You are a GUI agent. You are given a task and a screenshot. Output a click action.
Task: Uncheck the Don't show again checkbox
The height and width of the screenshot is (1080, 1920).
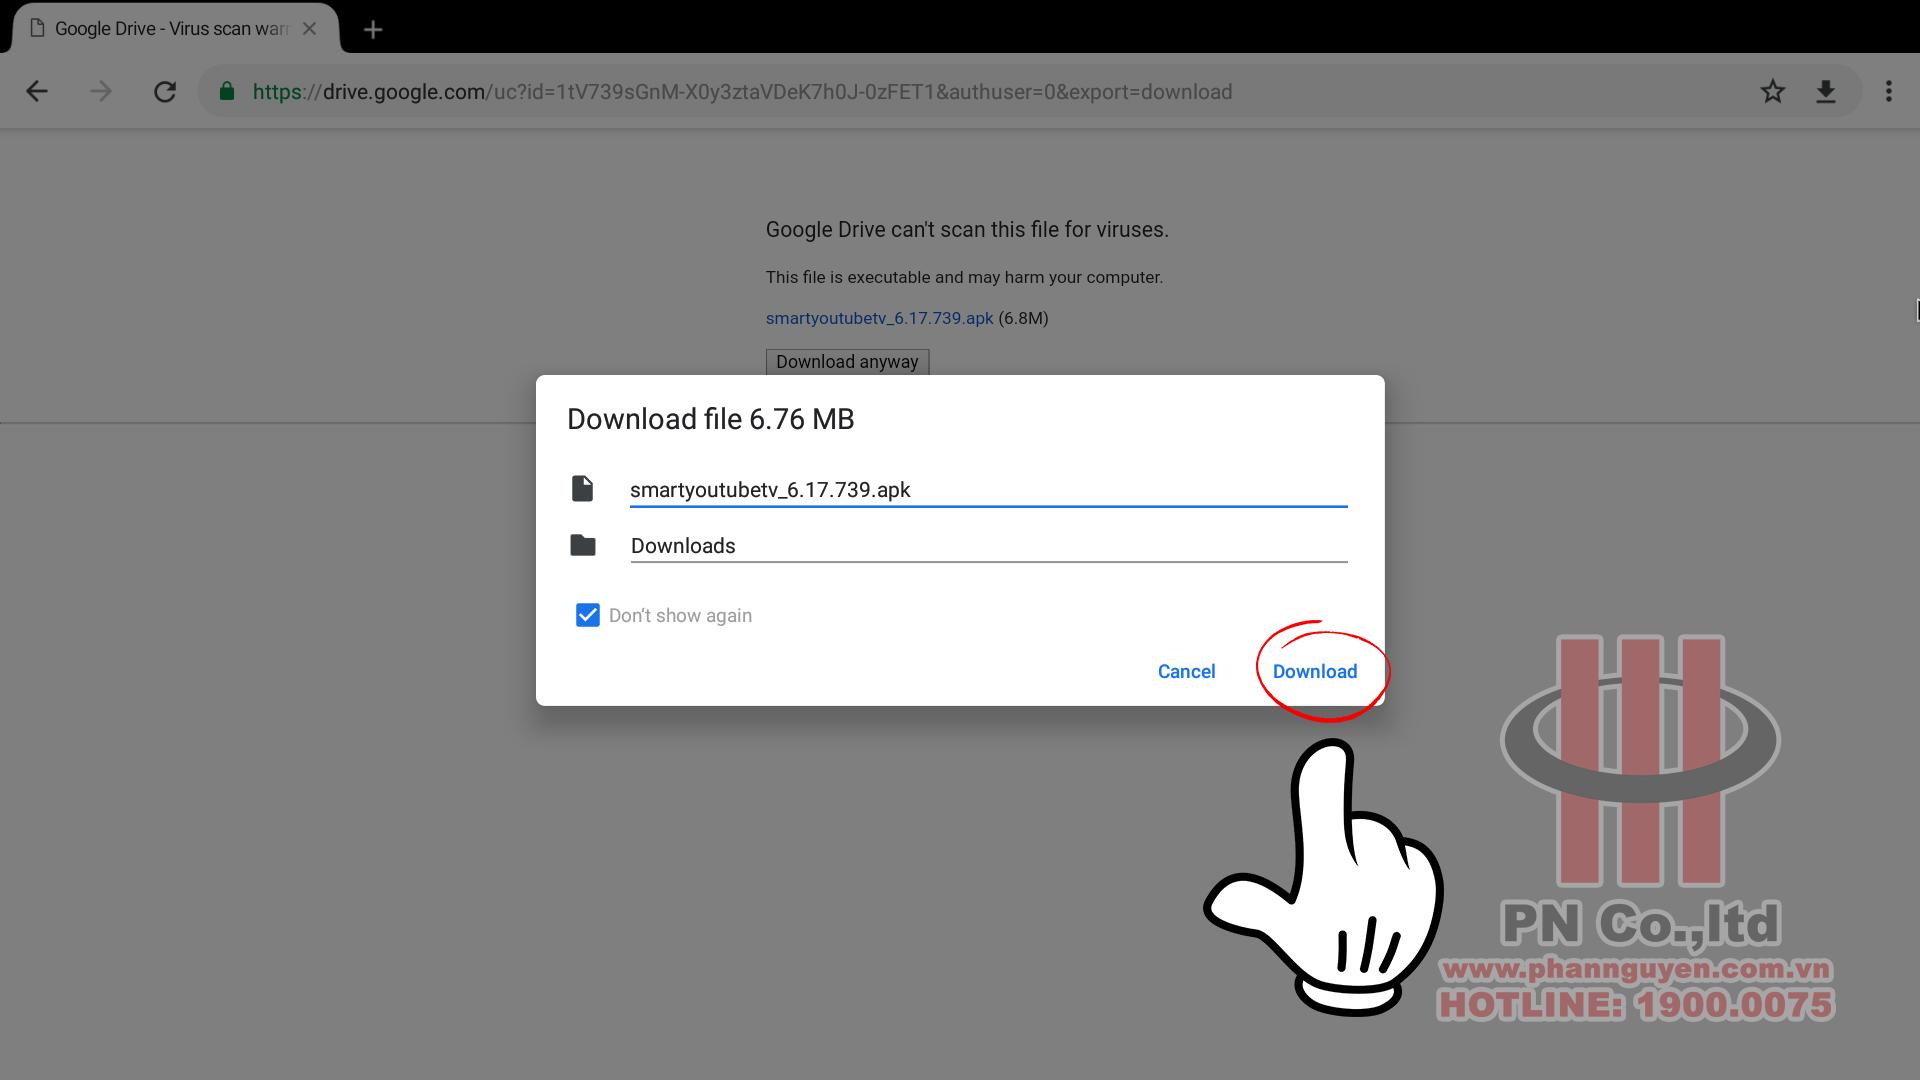pos(588,615)
